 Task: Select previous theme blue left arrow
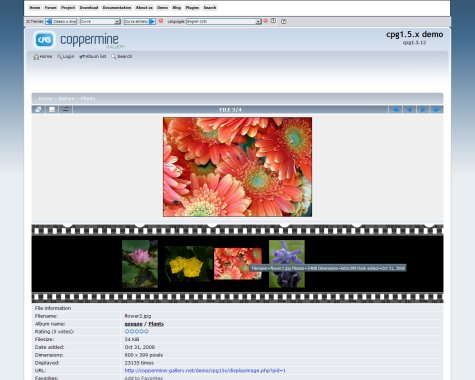[x=49, y=21]
